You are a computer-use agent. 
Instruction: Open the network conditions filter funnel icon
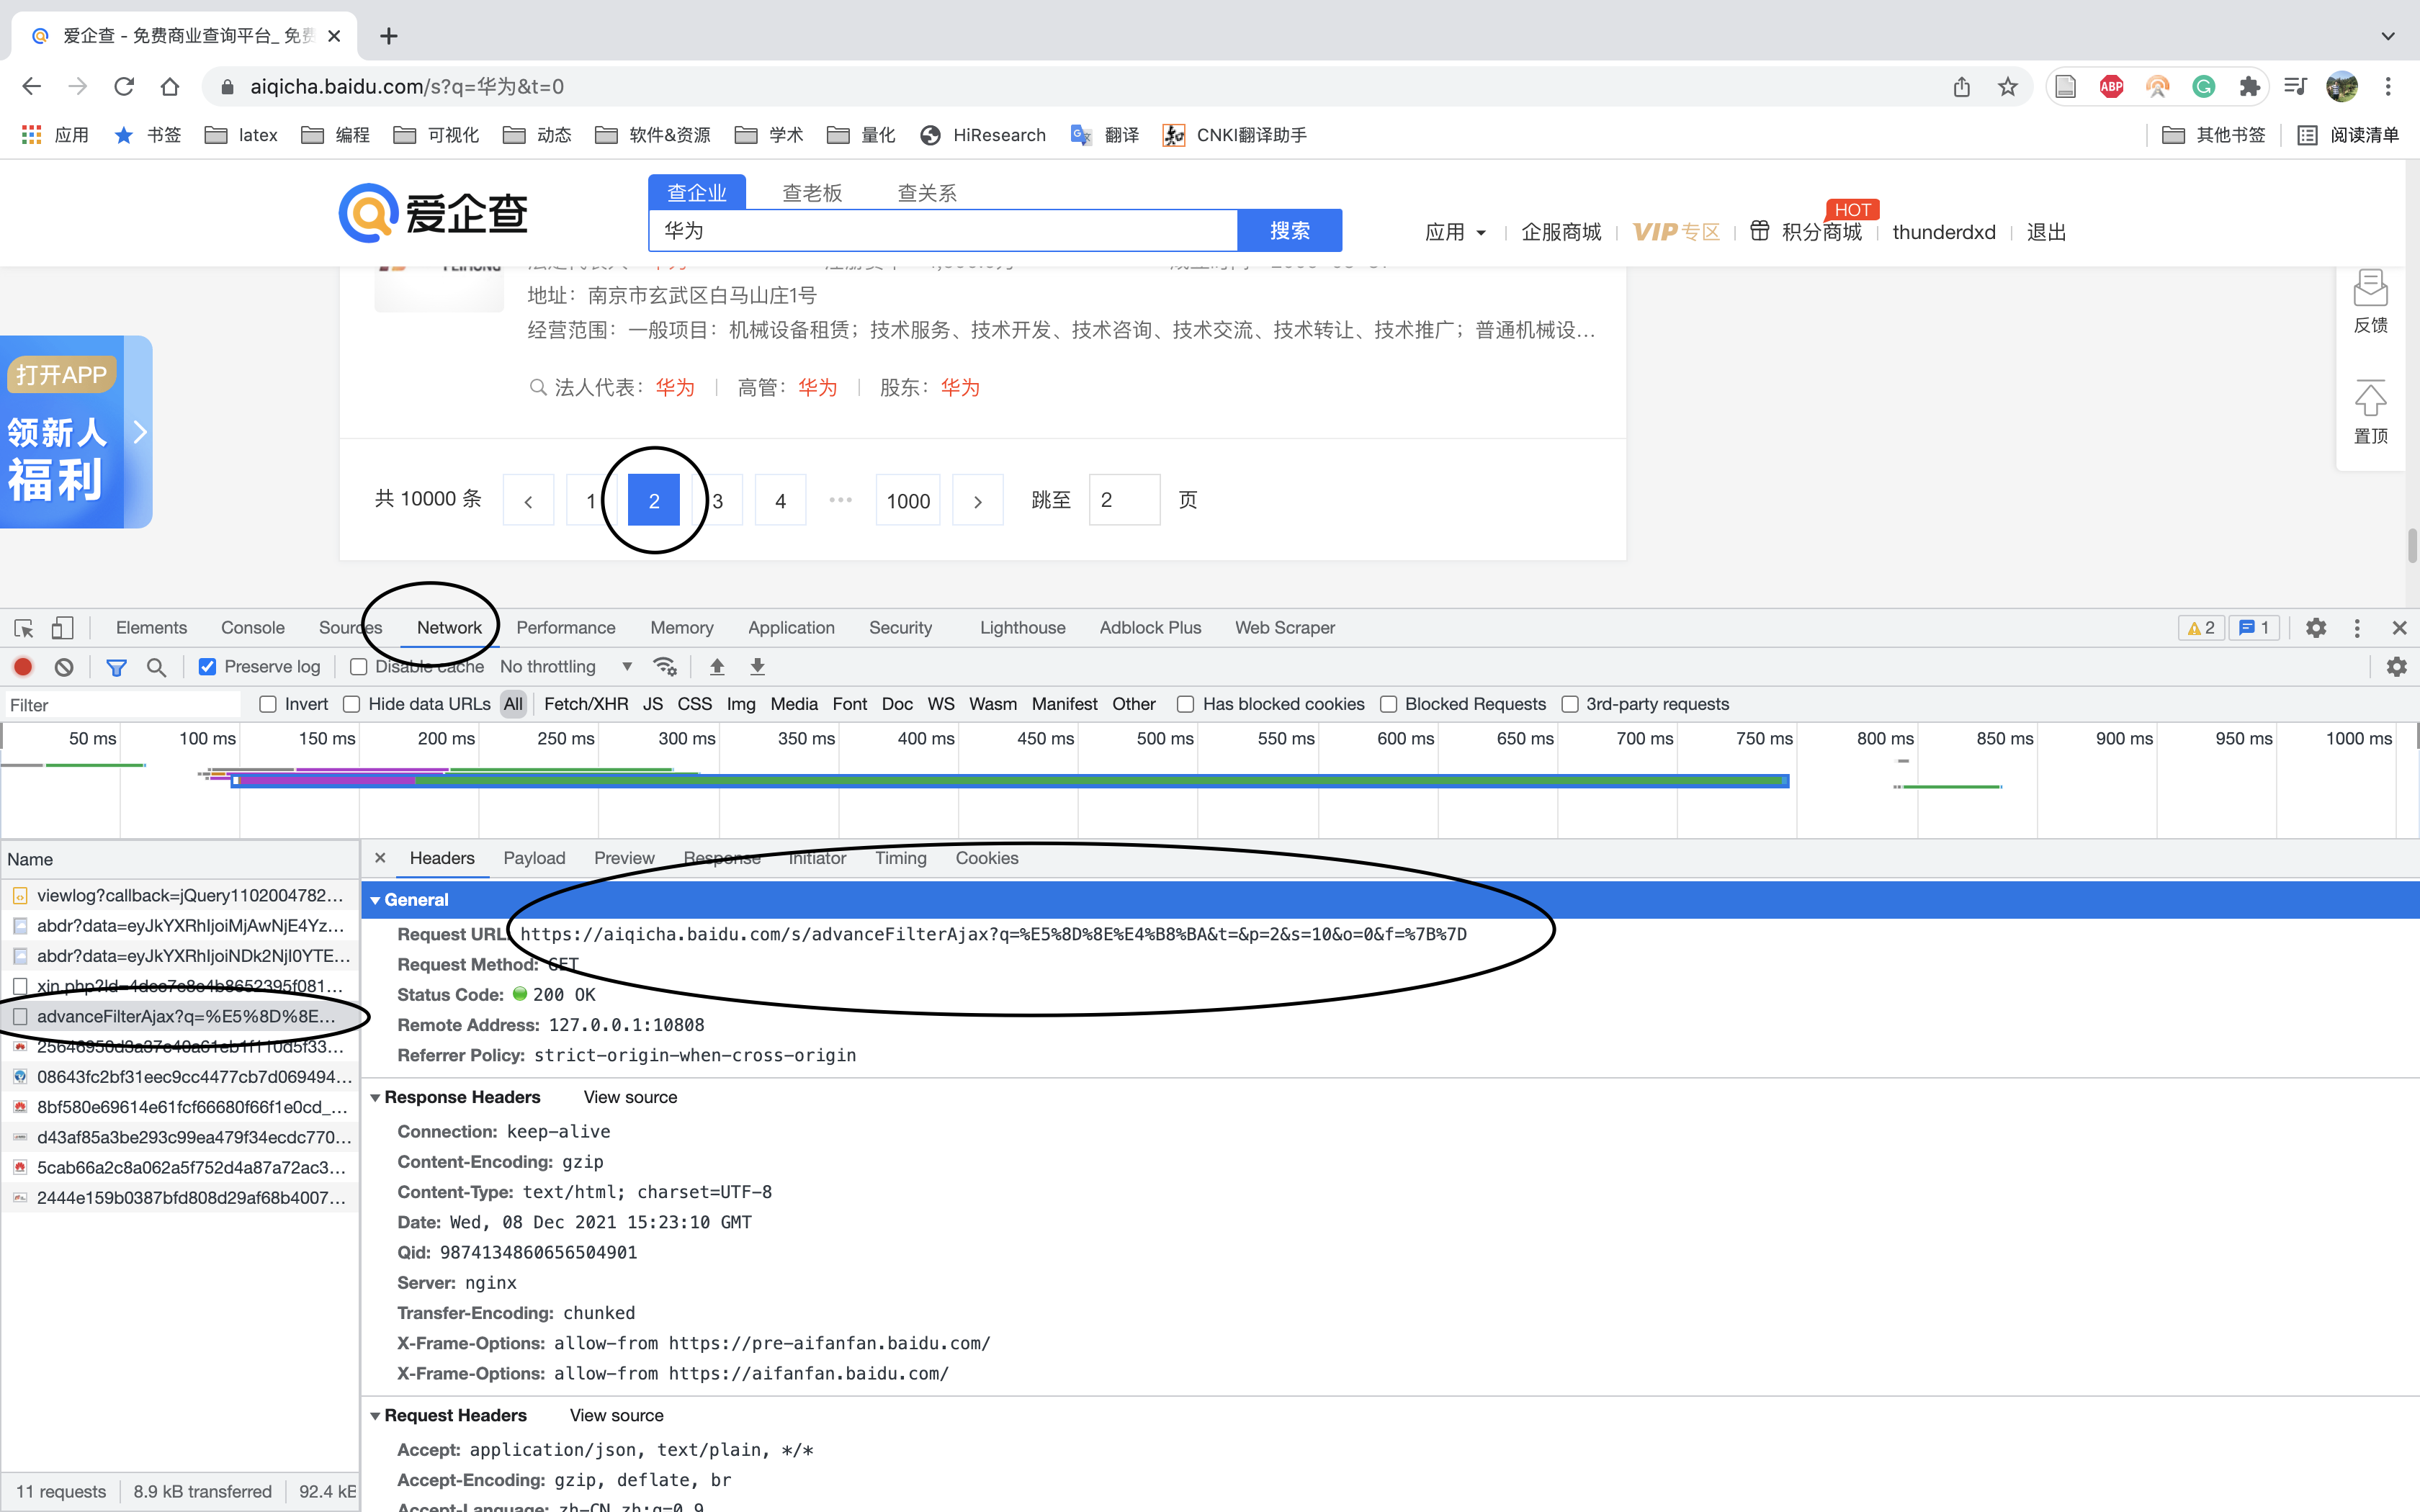[x=117, y=666]
